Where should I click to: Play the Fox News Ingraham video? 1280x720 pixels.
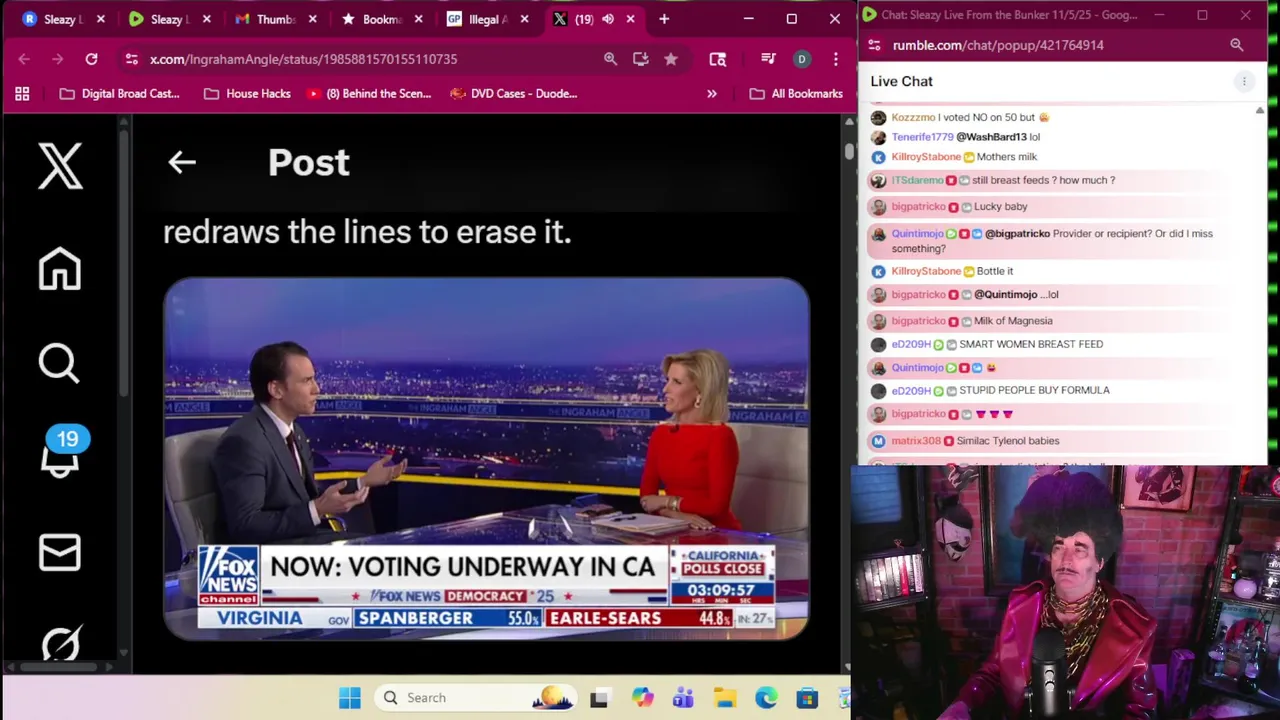pyautogui.click(x=486, y=458)
